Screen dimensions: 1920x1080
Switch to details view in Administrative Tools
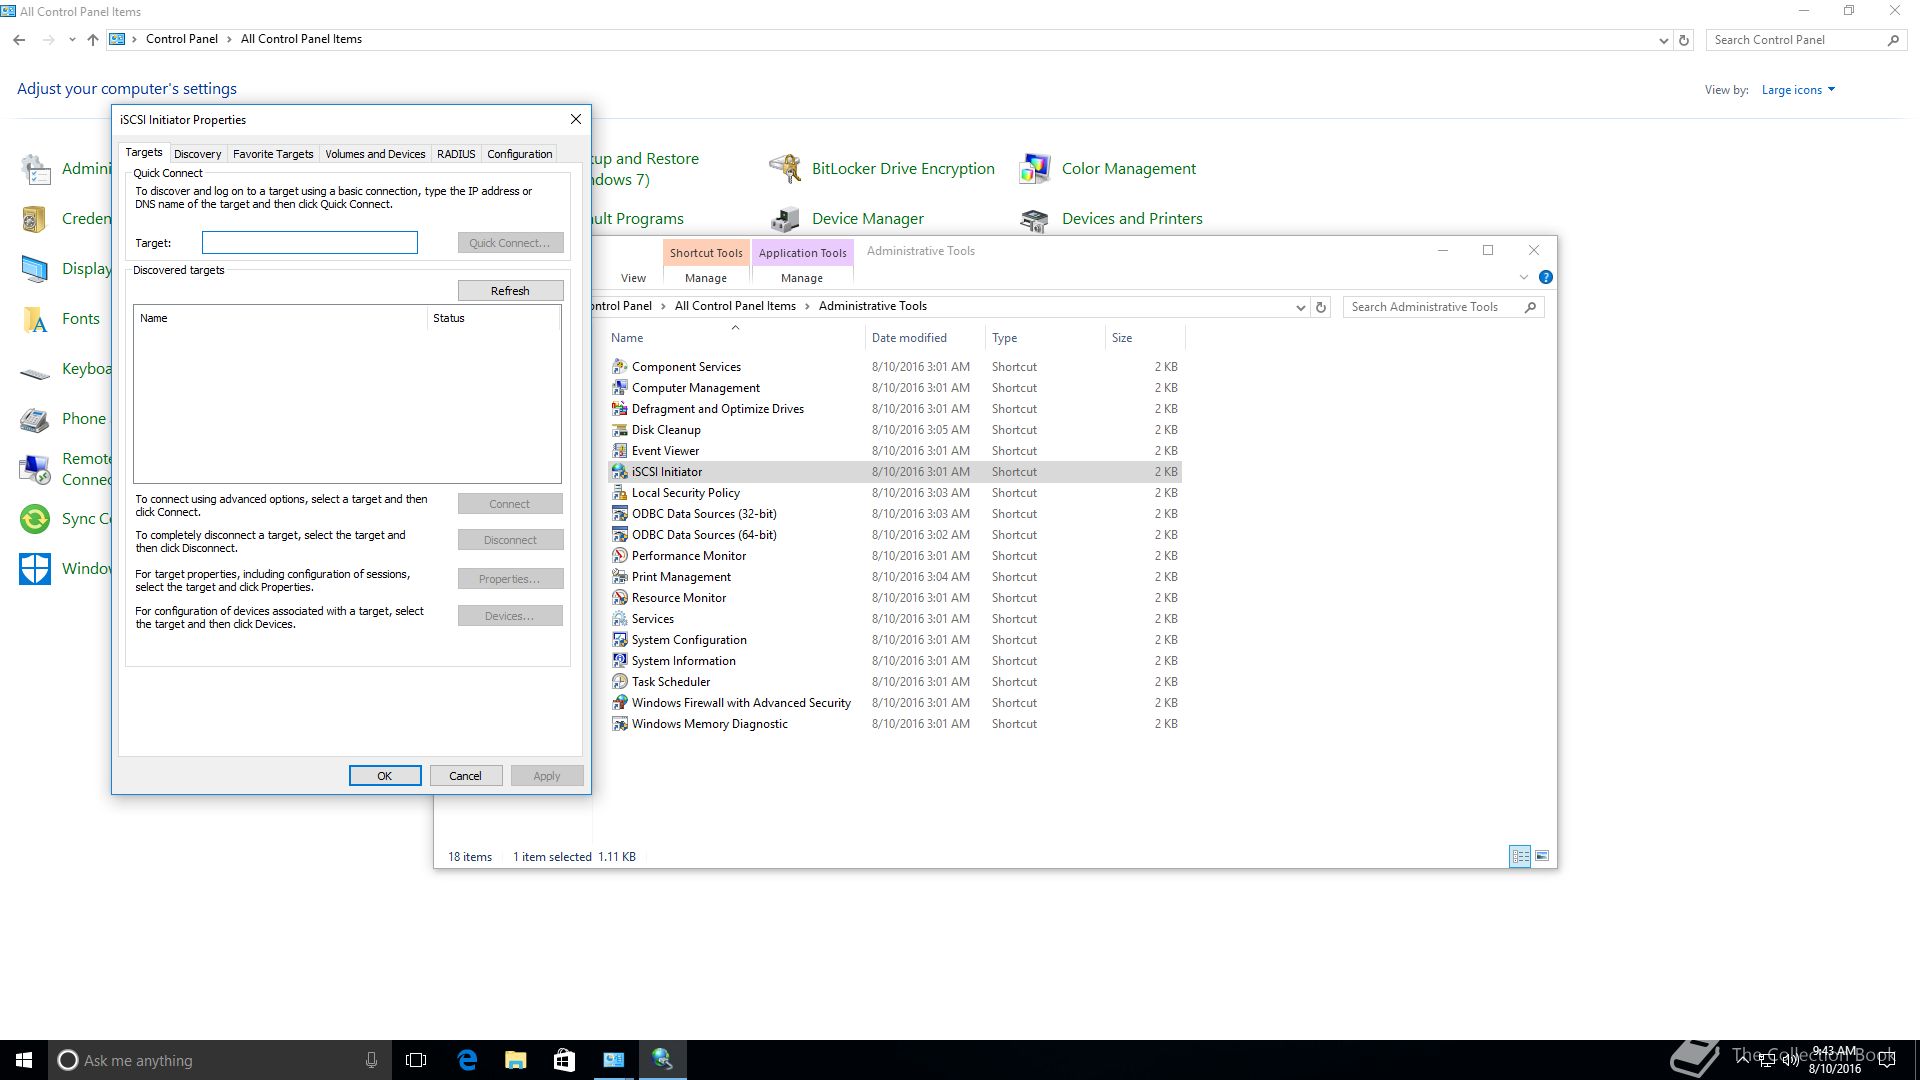point(1520,856)
